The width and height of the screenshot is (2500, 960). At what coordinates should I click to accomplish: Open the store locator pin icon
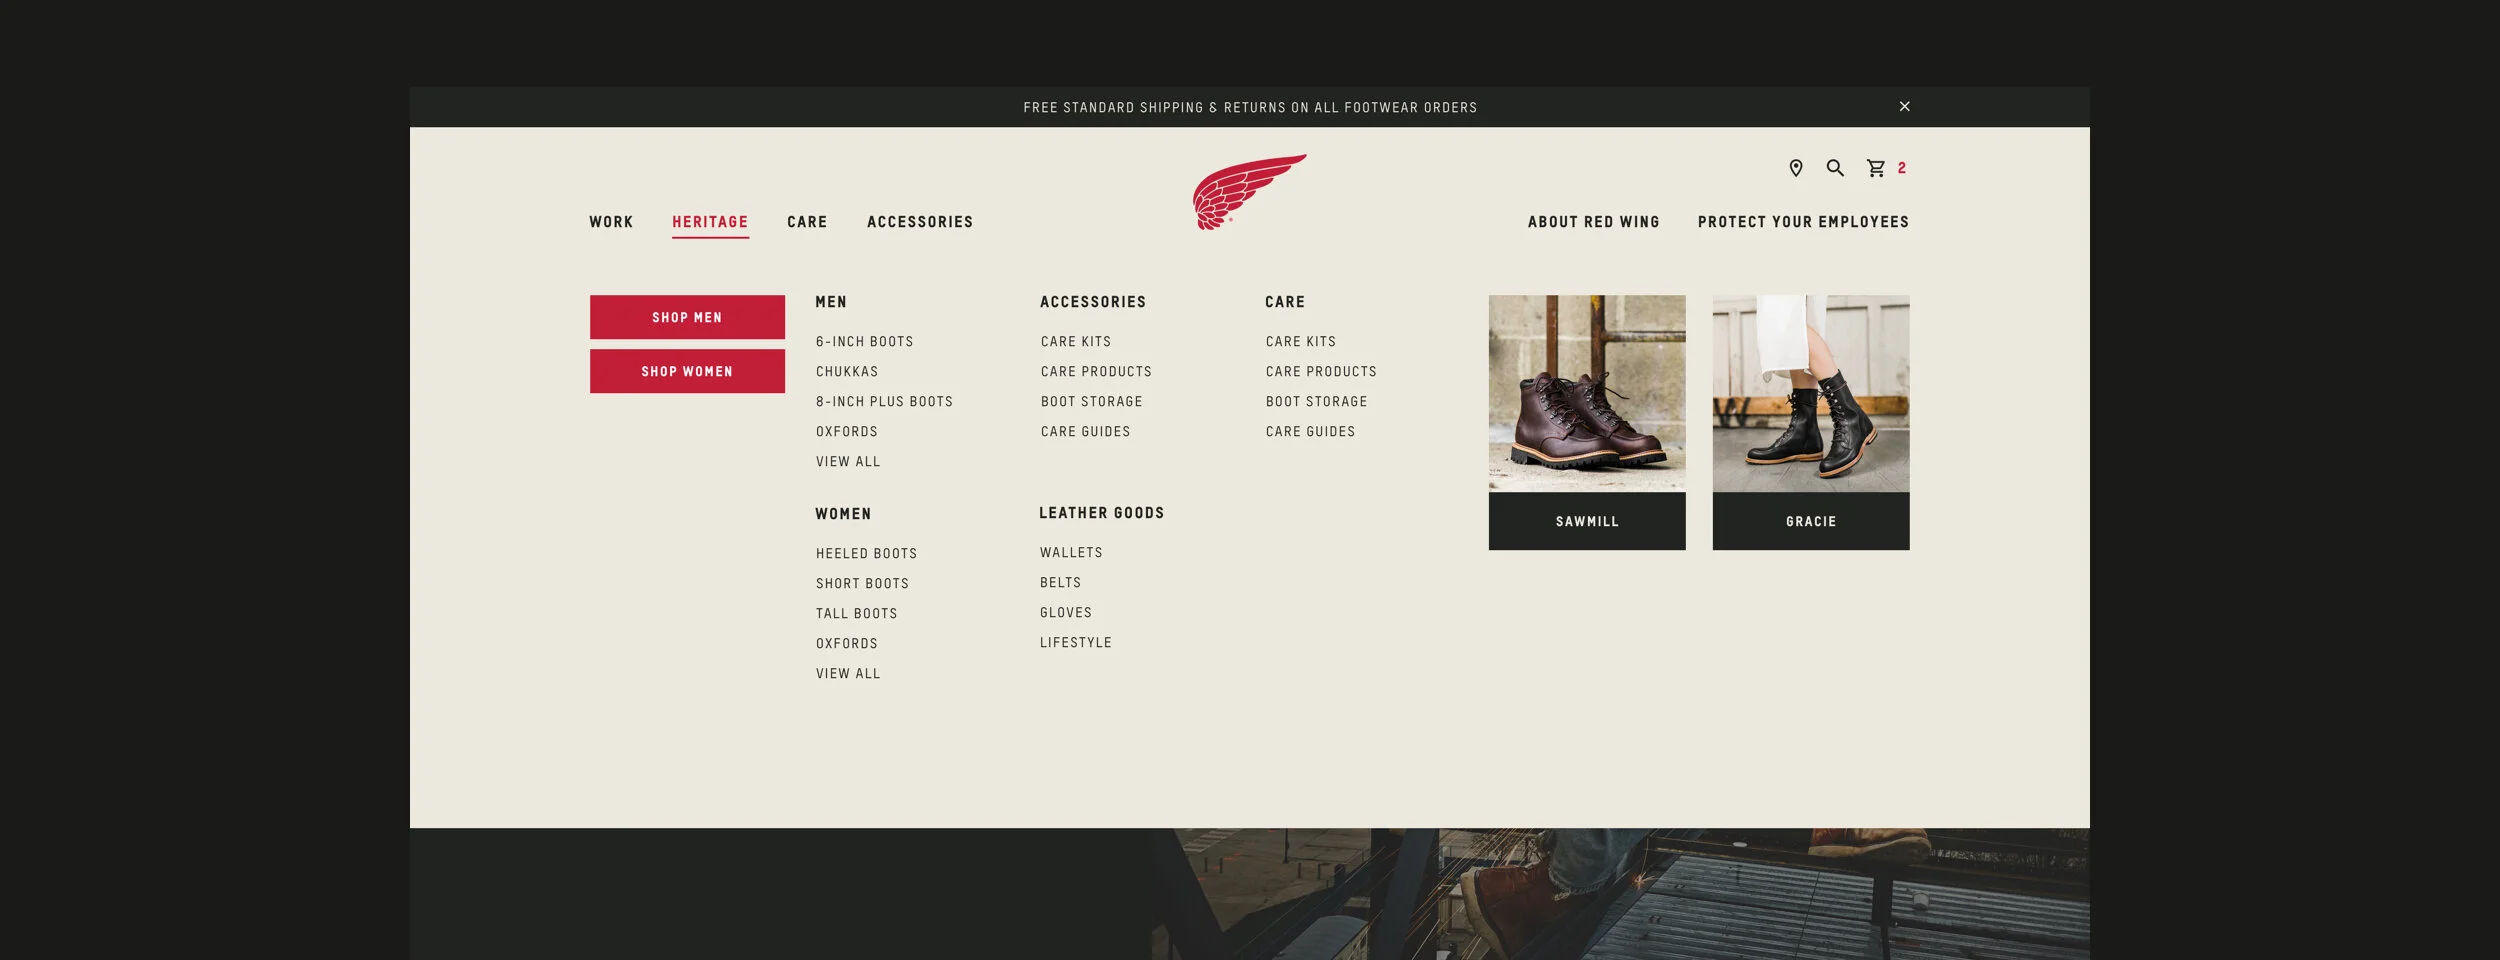[x=1795, y=169]
